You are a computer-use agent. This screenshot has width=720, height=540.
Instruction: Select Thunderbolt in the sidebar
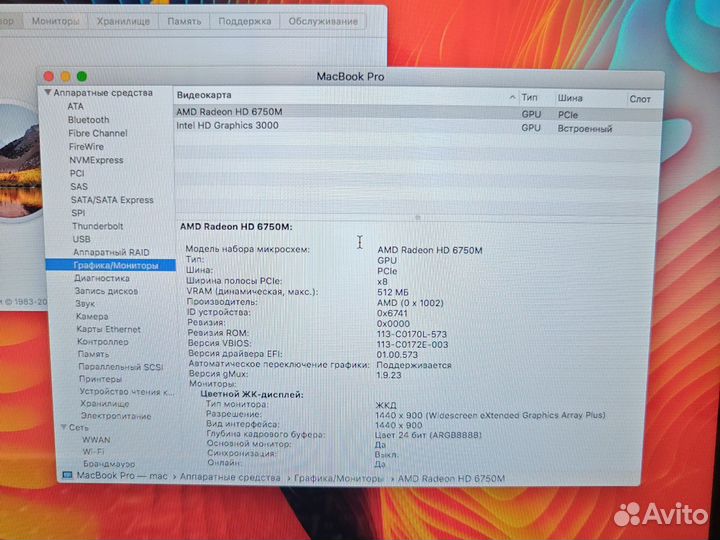click(x=97, y=226)
